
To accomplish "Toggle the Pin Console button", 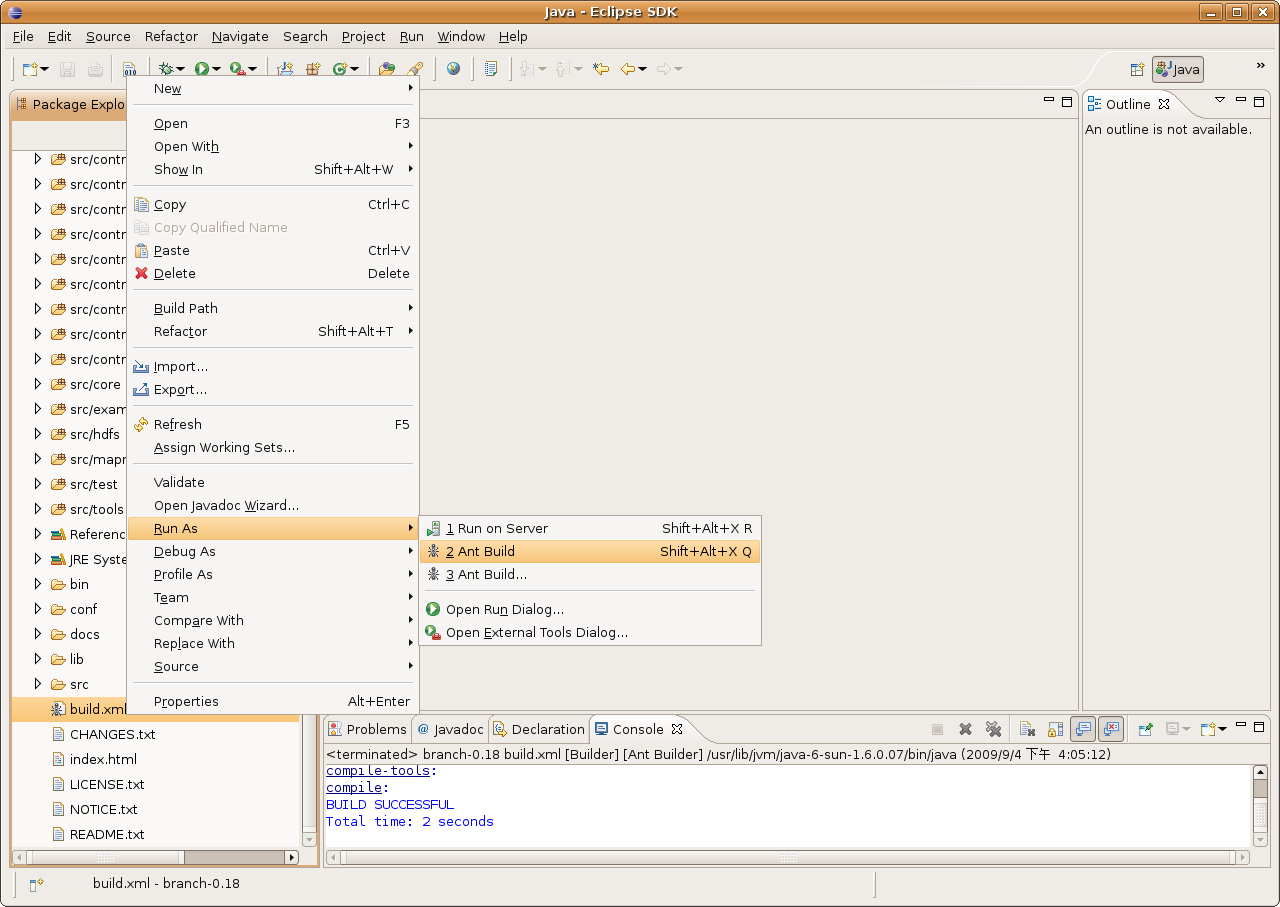I will tap(1146, 729).
